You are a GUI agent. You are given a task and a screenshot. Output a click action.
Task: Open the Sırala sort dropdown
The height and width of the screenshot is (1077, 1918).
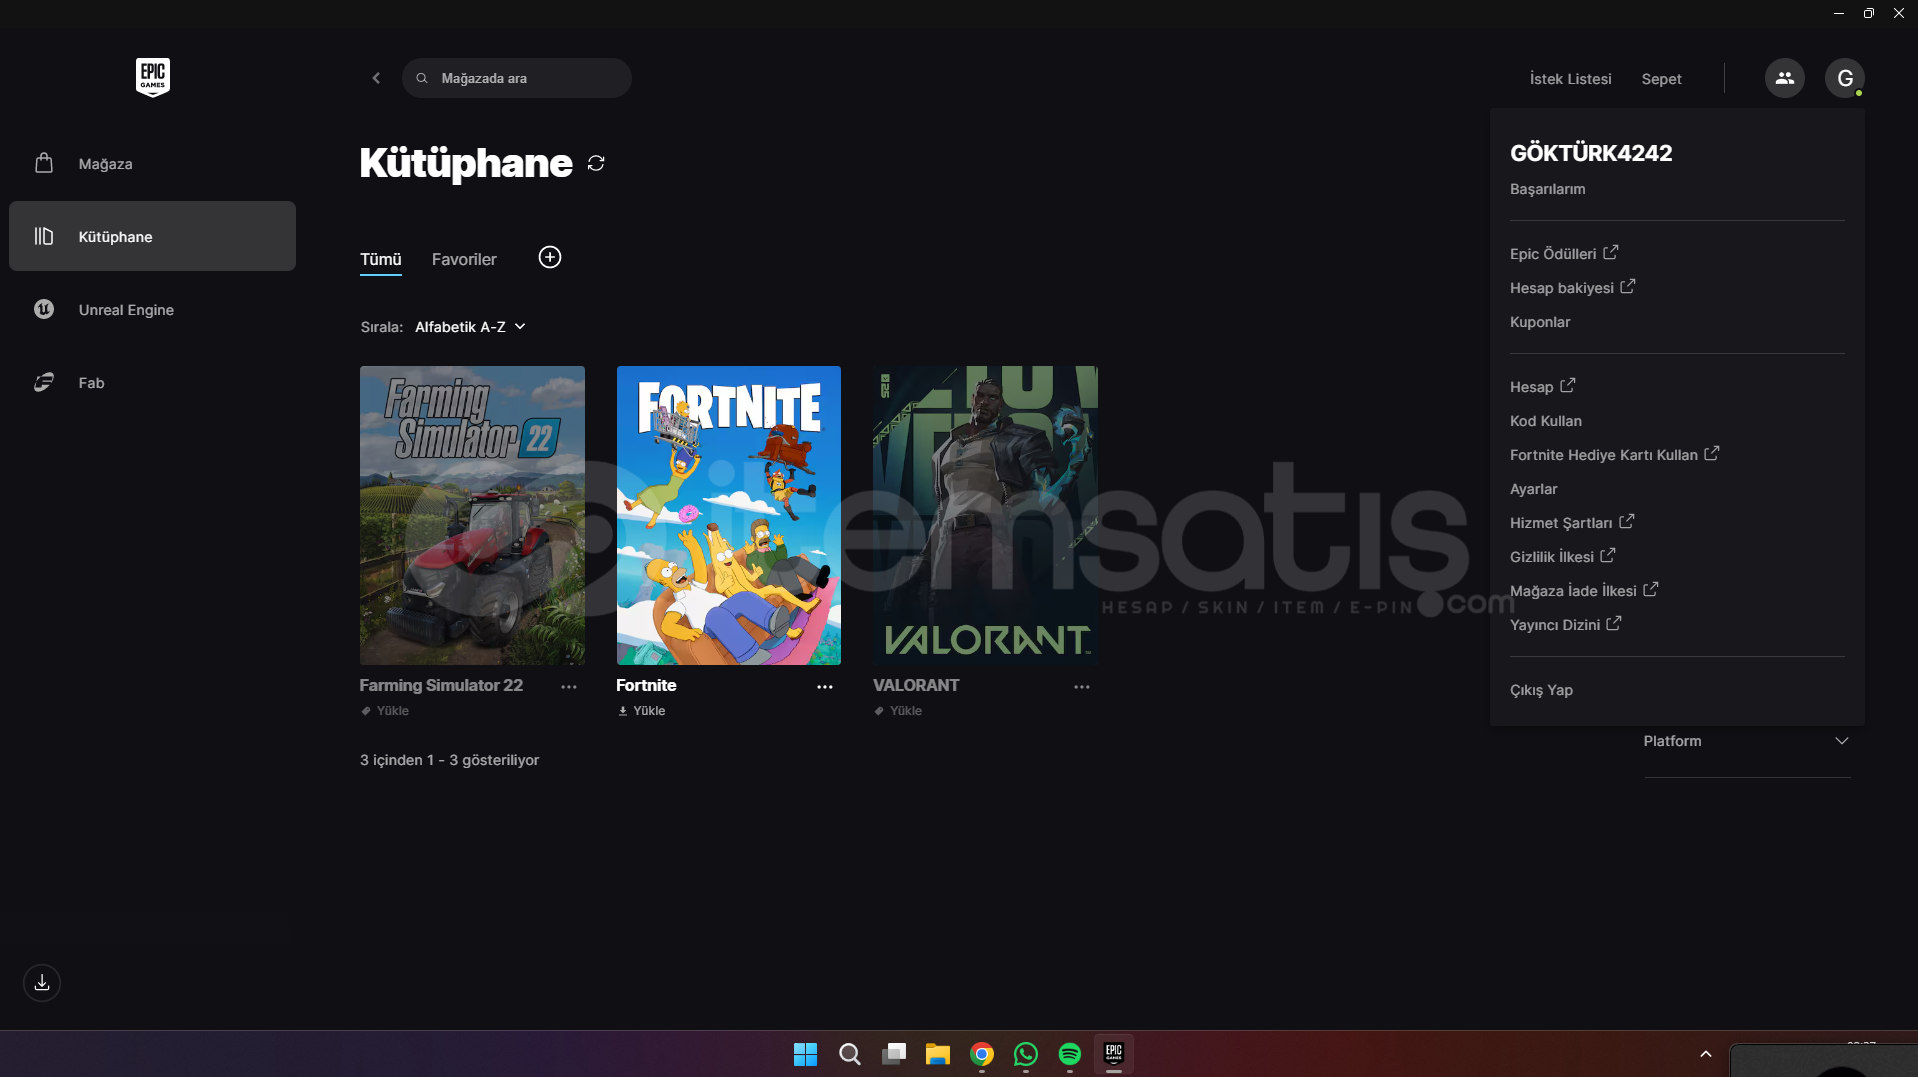pyautogui.click(x=470, y=327)
